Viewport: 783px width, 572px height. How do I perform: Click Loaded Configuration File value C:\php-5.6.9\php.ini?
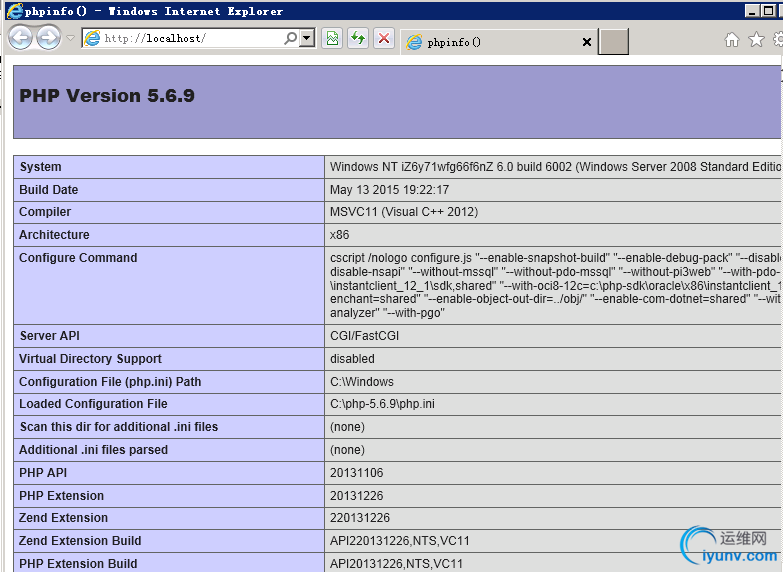point(382,404)
